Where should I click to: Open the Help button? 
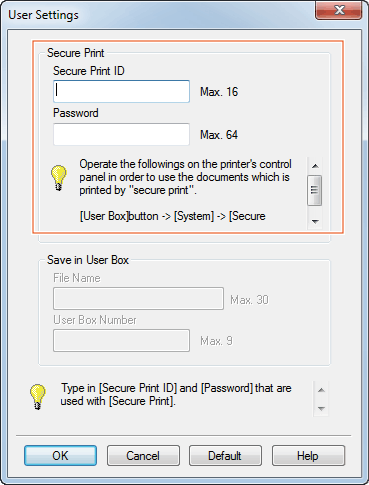click(x=308, y=456)
